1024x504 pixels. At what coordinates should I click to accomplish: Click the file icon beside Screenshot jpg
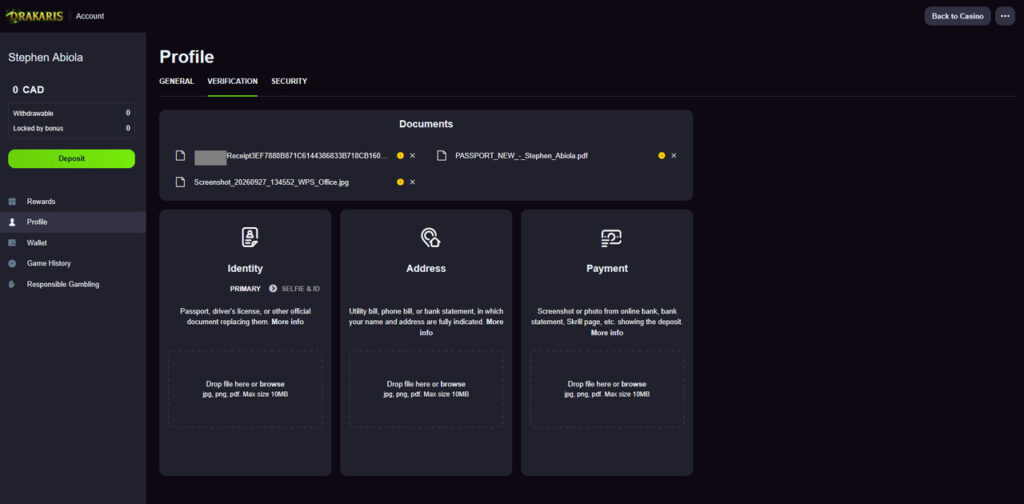point(181,182)
